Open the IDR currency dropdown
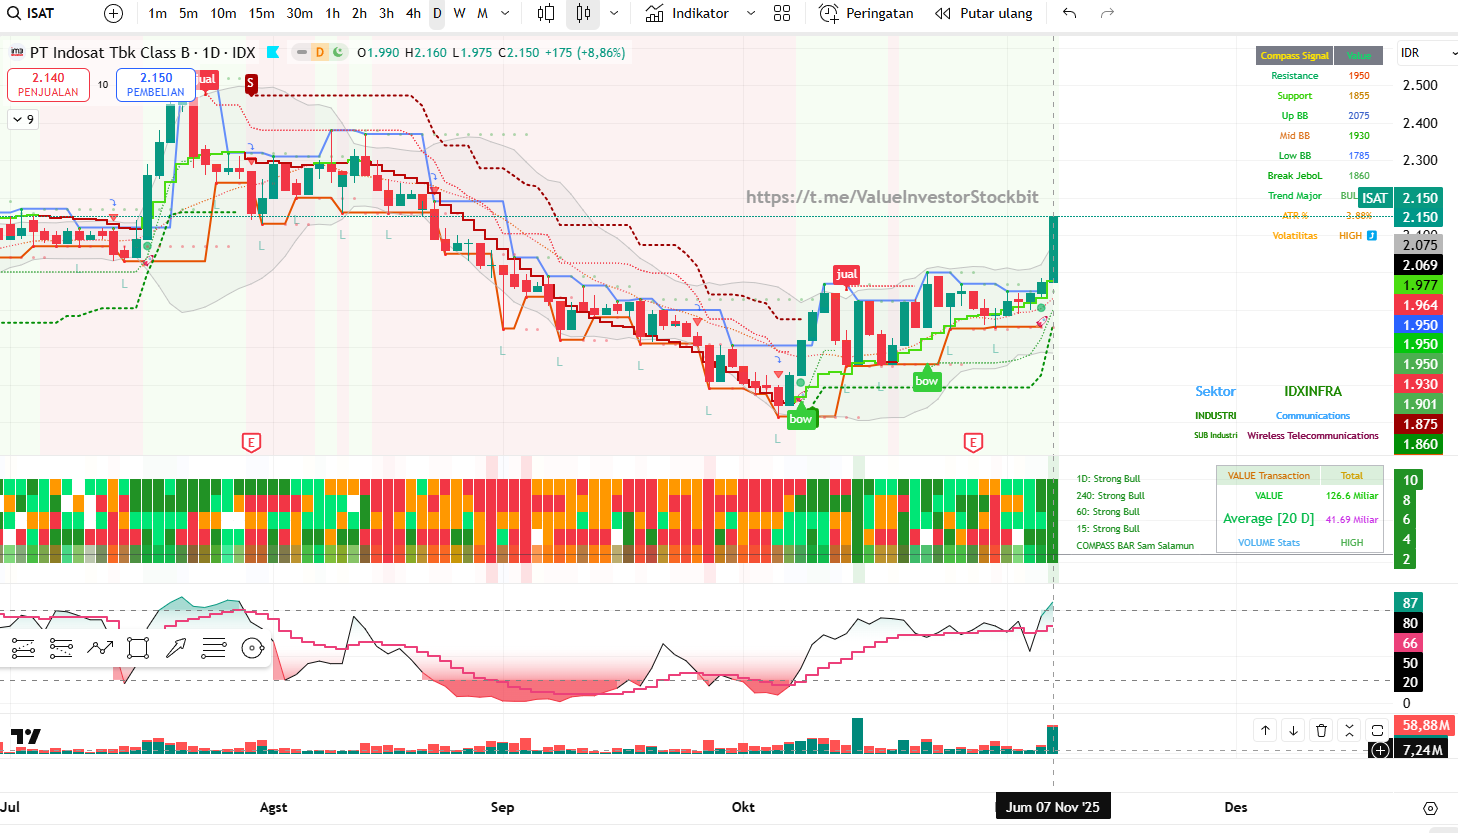This screenshot has height=833, width=1458. tap(1427, 52)
